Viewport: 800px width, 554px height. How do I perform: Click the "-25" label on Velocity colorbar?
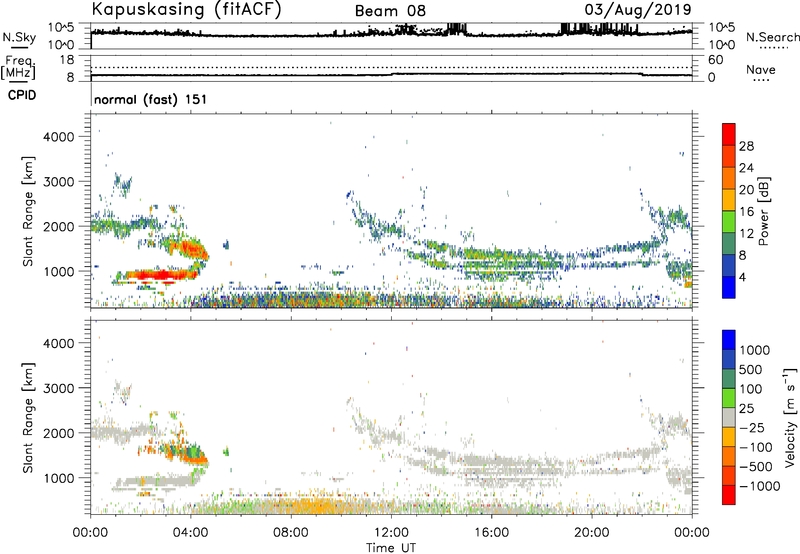click(752, 427)
